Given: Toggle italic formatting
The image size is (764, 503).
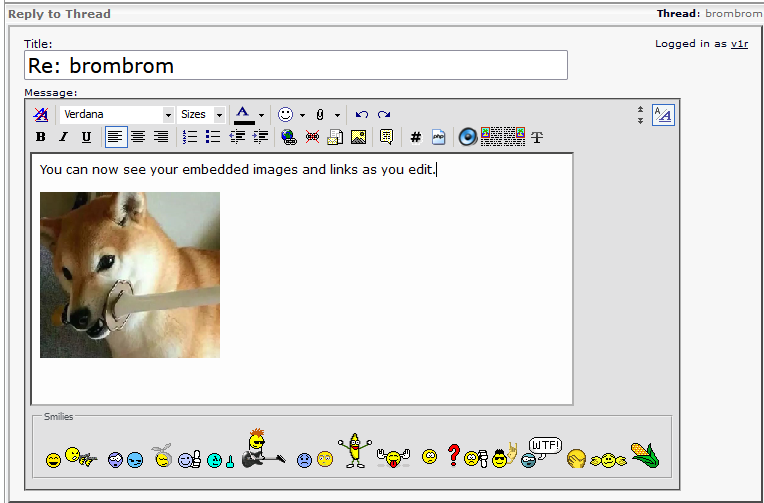Looking at the screenshot, I should coord(63,137).
